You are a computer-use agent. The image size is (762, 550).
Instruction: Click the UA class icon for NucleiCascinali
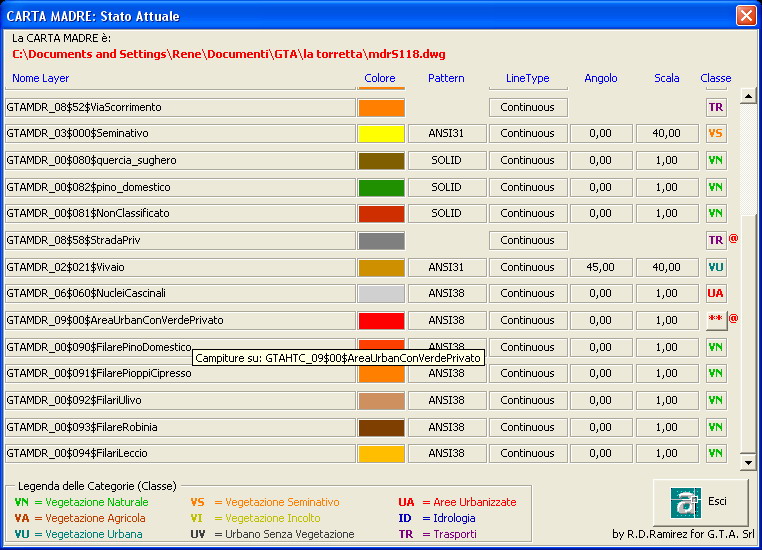click(x=716, y=294)
